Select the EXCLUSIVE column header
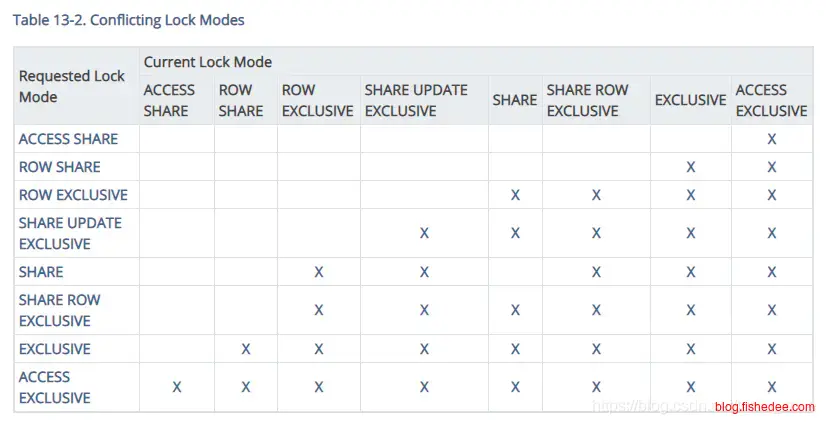 [690, 100]
